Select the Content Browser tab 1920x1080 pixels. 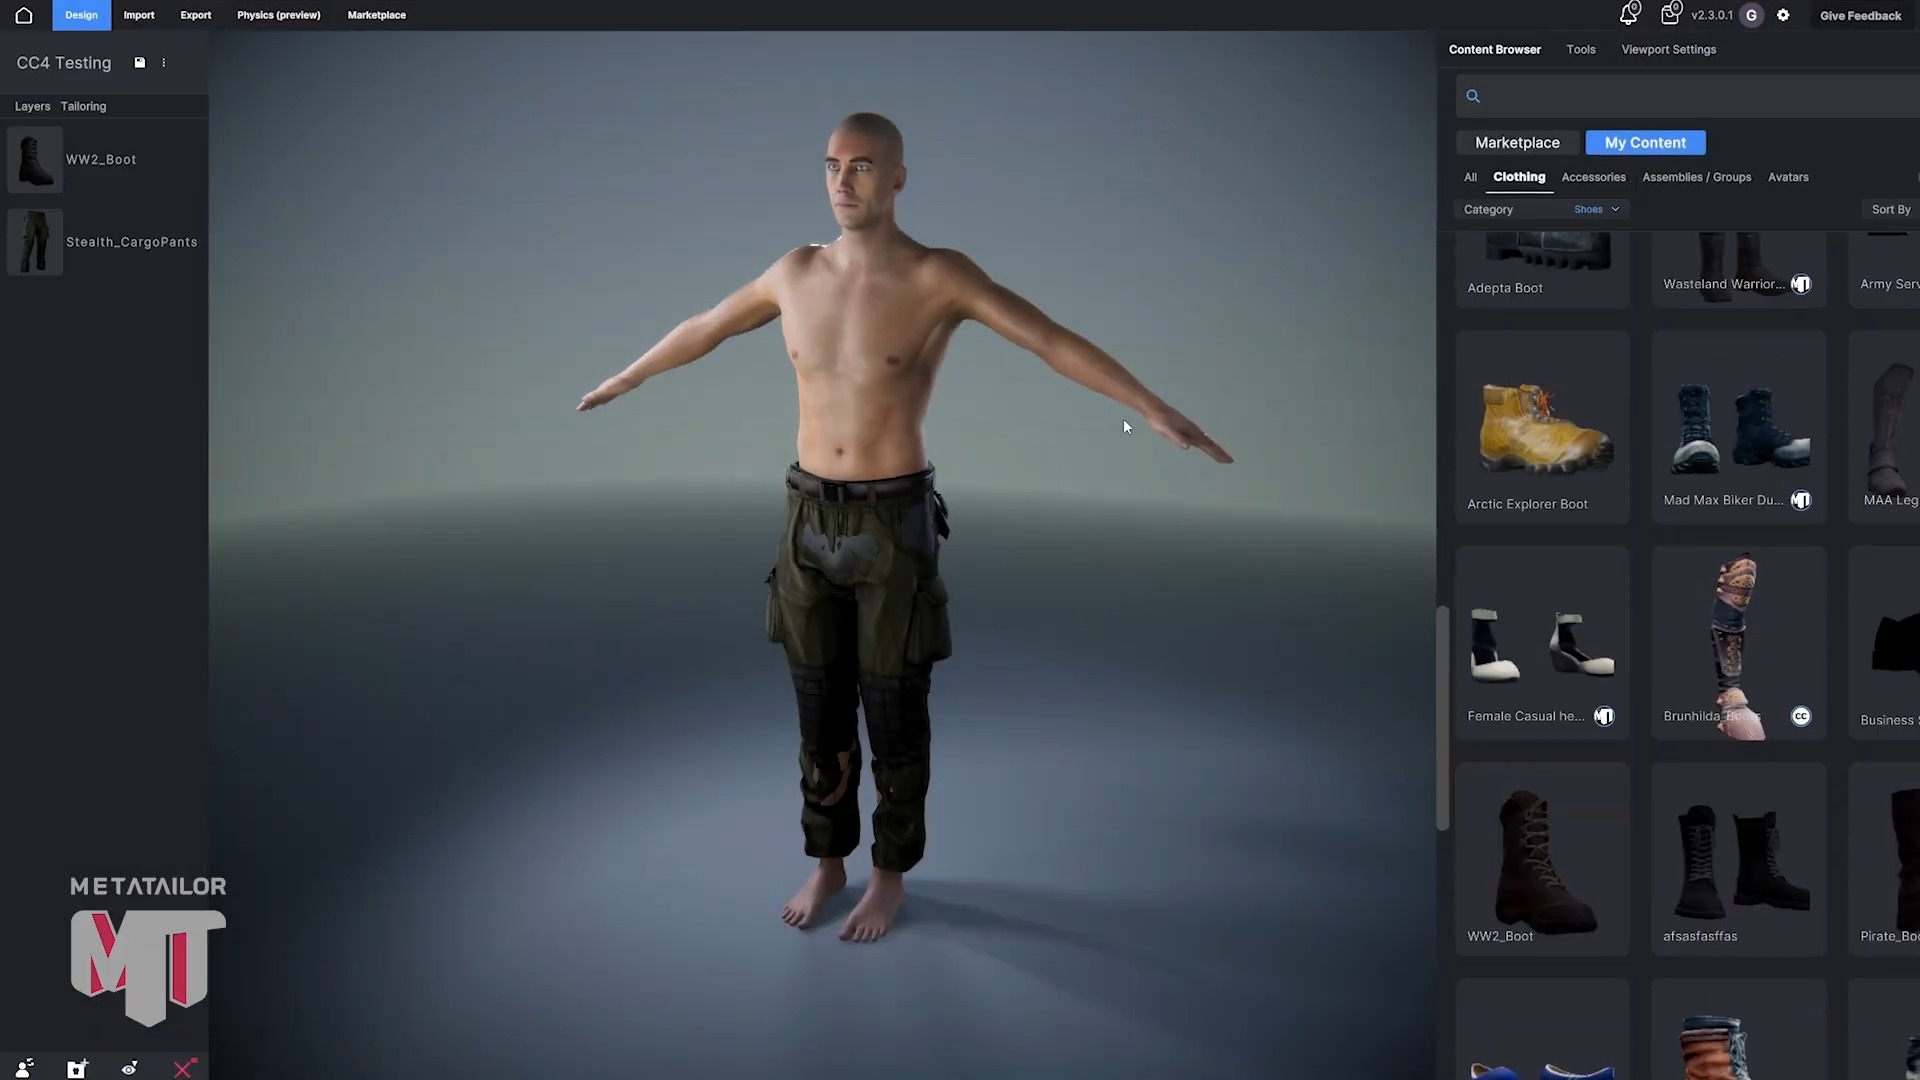click(x=1494, y=49)
